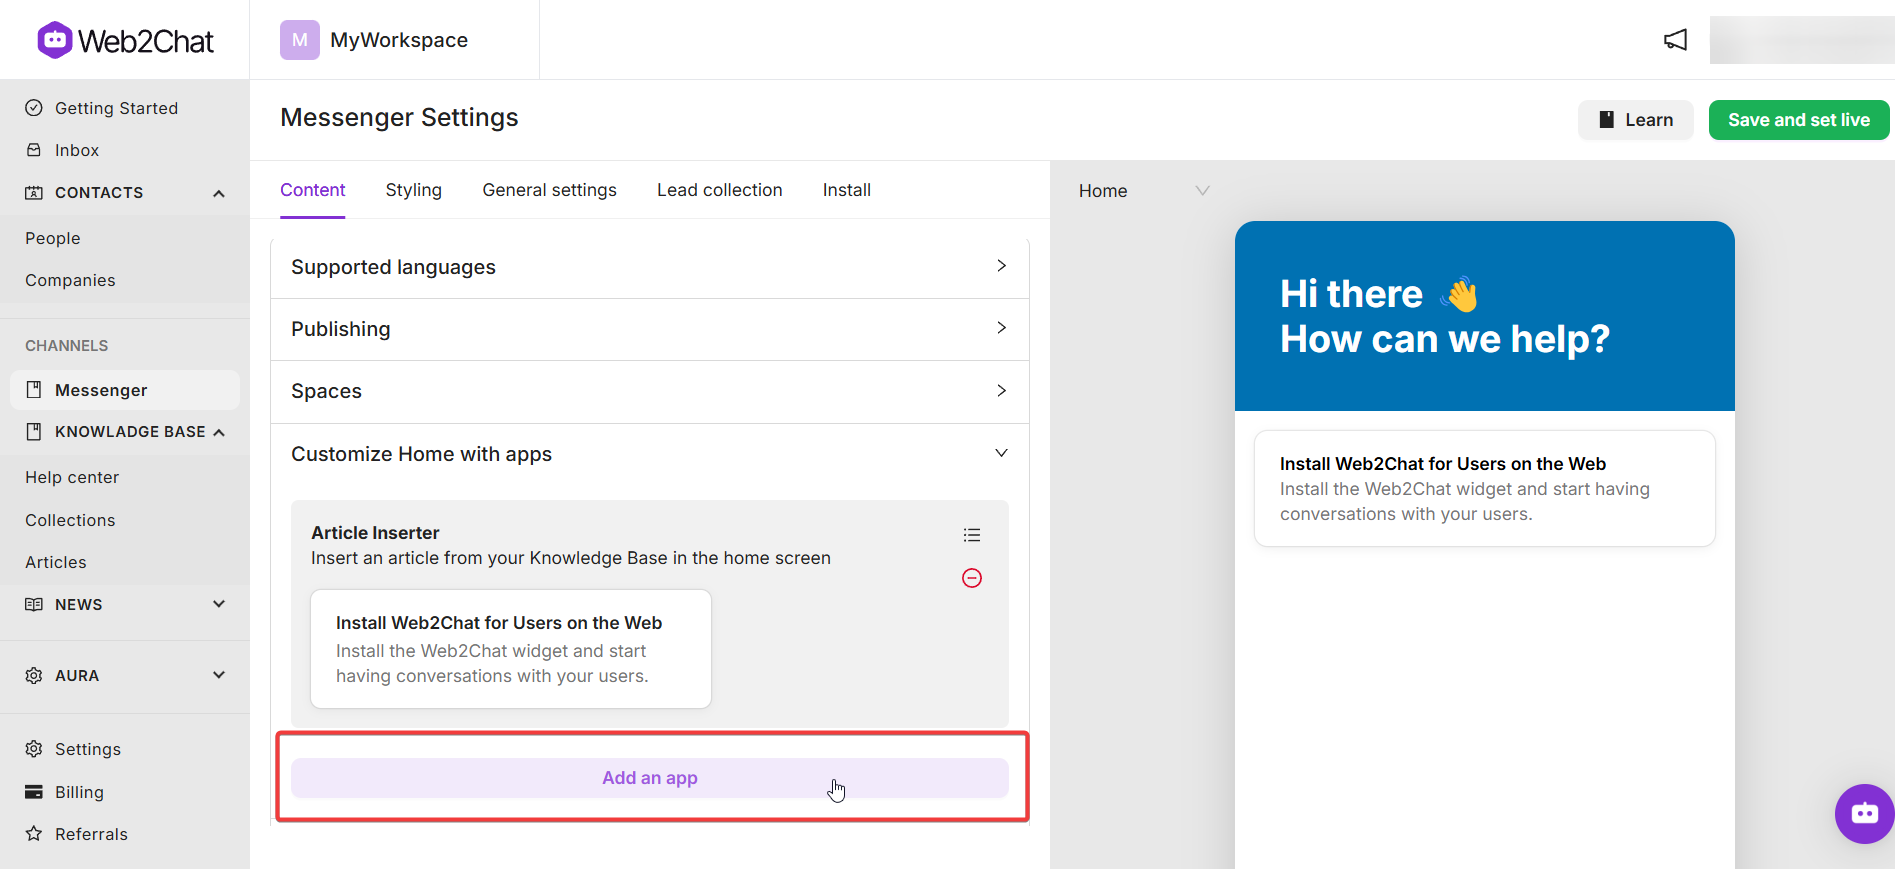Screen dimensions: 1895x869
Task: Open the Referrals link
Action: [91, 834]
